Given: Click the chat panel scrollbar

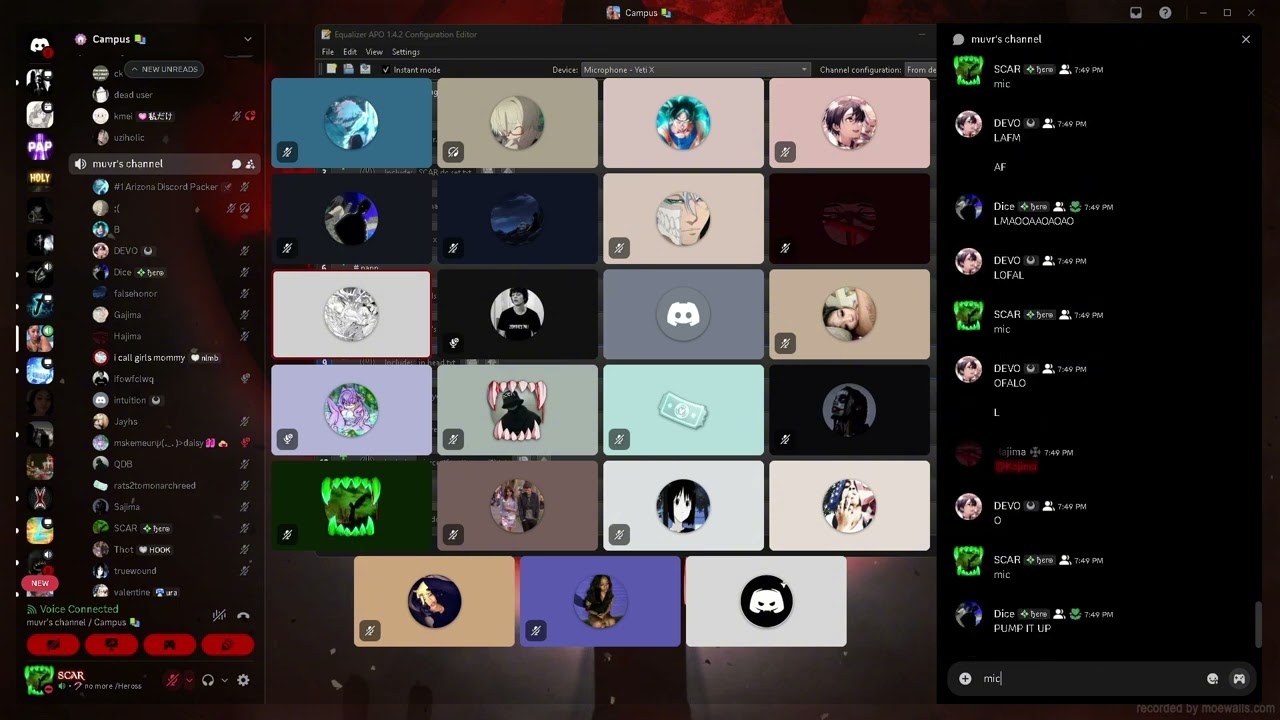Looking at the screenshot, I should coord(1259,625).
